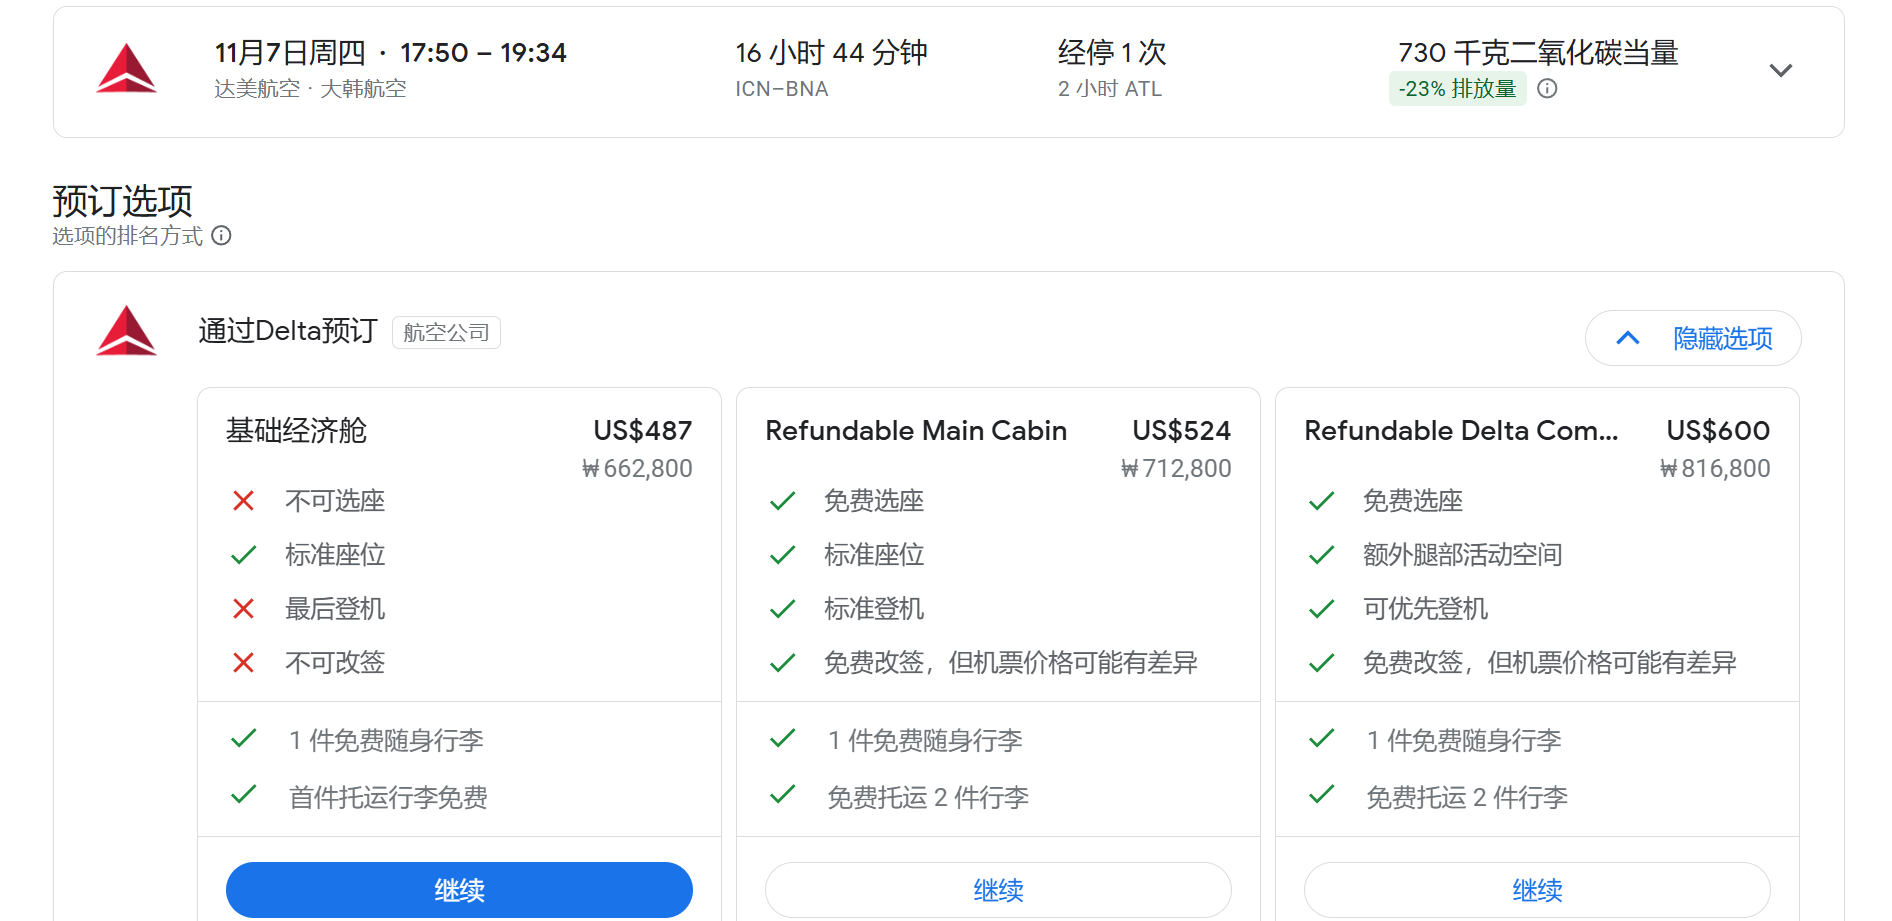Click the emissions info icon beside -23% 排放量

coord(1547,89)
